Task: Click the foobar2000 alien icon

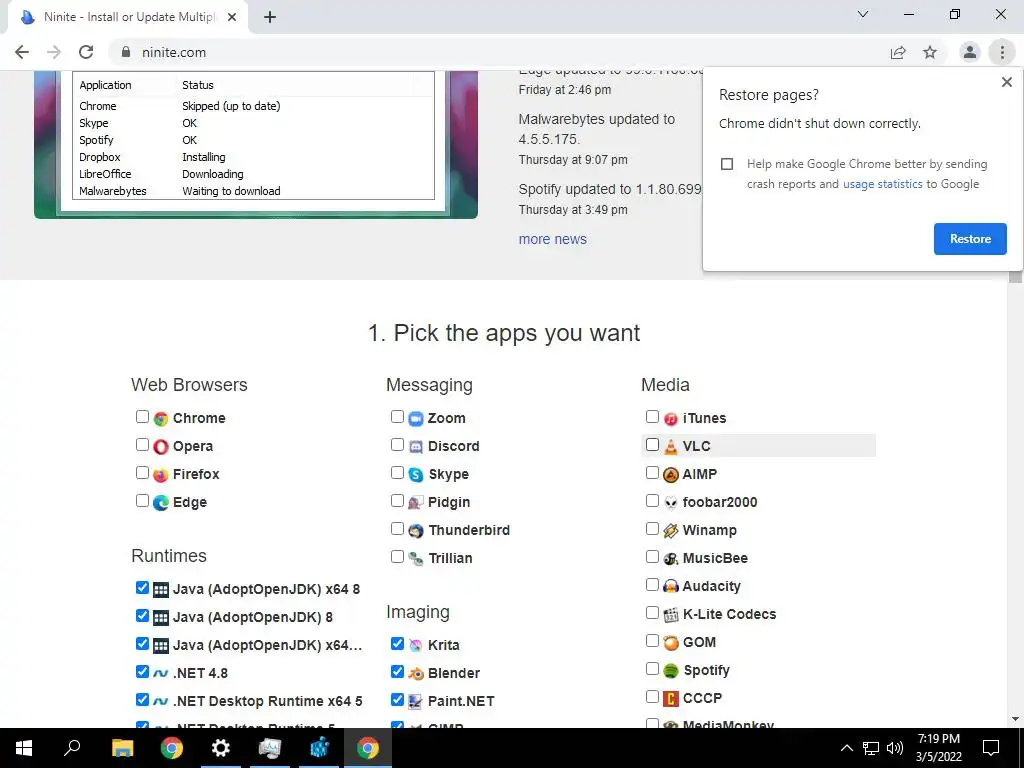Action: tap(671, 503)
